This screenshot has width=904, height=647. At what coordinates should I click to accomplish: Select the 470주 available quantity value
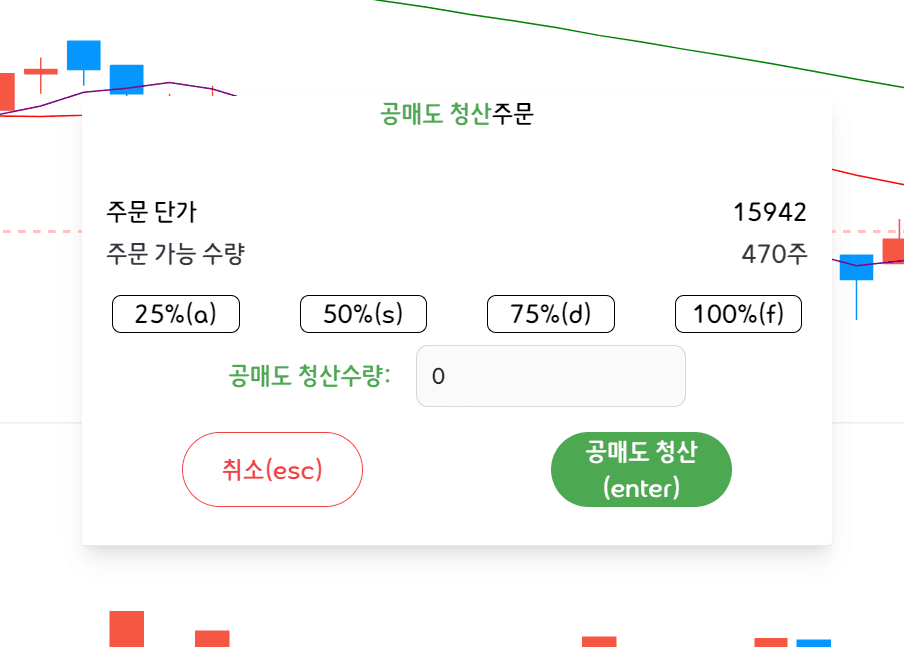tap(774, 254)
